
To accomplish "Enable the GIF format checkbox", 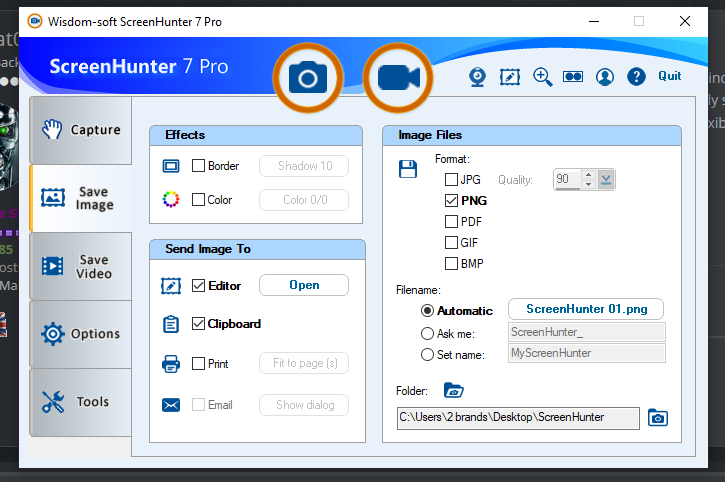I will pyautogui.click(x=451, y=242).
